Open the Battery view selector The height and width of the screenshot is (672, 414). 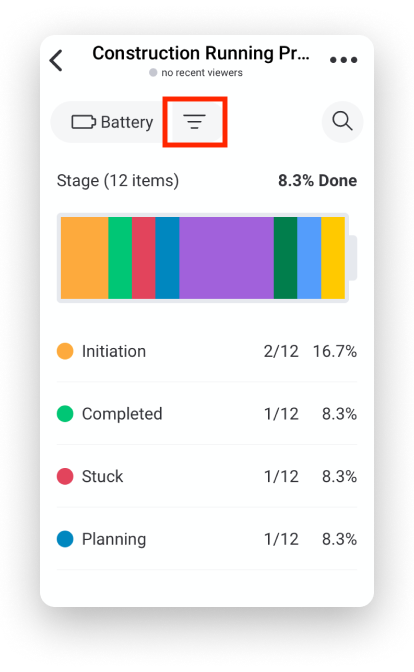tap(112, 122)
